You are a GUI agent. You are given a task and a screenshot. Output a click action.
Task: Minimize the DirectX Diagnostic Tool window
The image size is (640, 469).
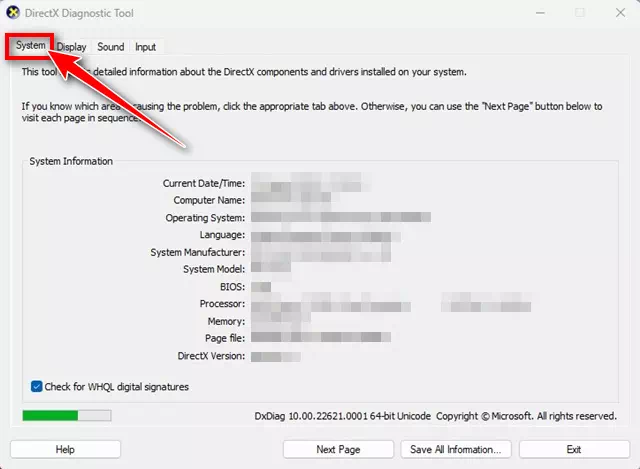coord(540,13)
